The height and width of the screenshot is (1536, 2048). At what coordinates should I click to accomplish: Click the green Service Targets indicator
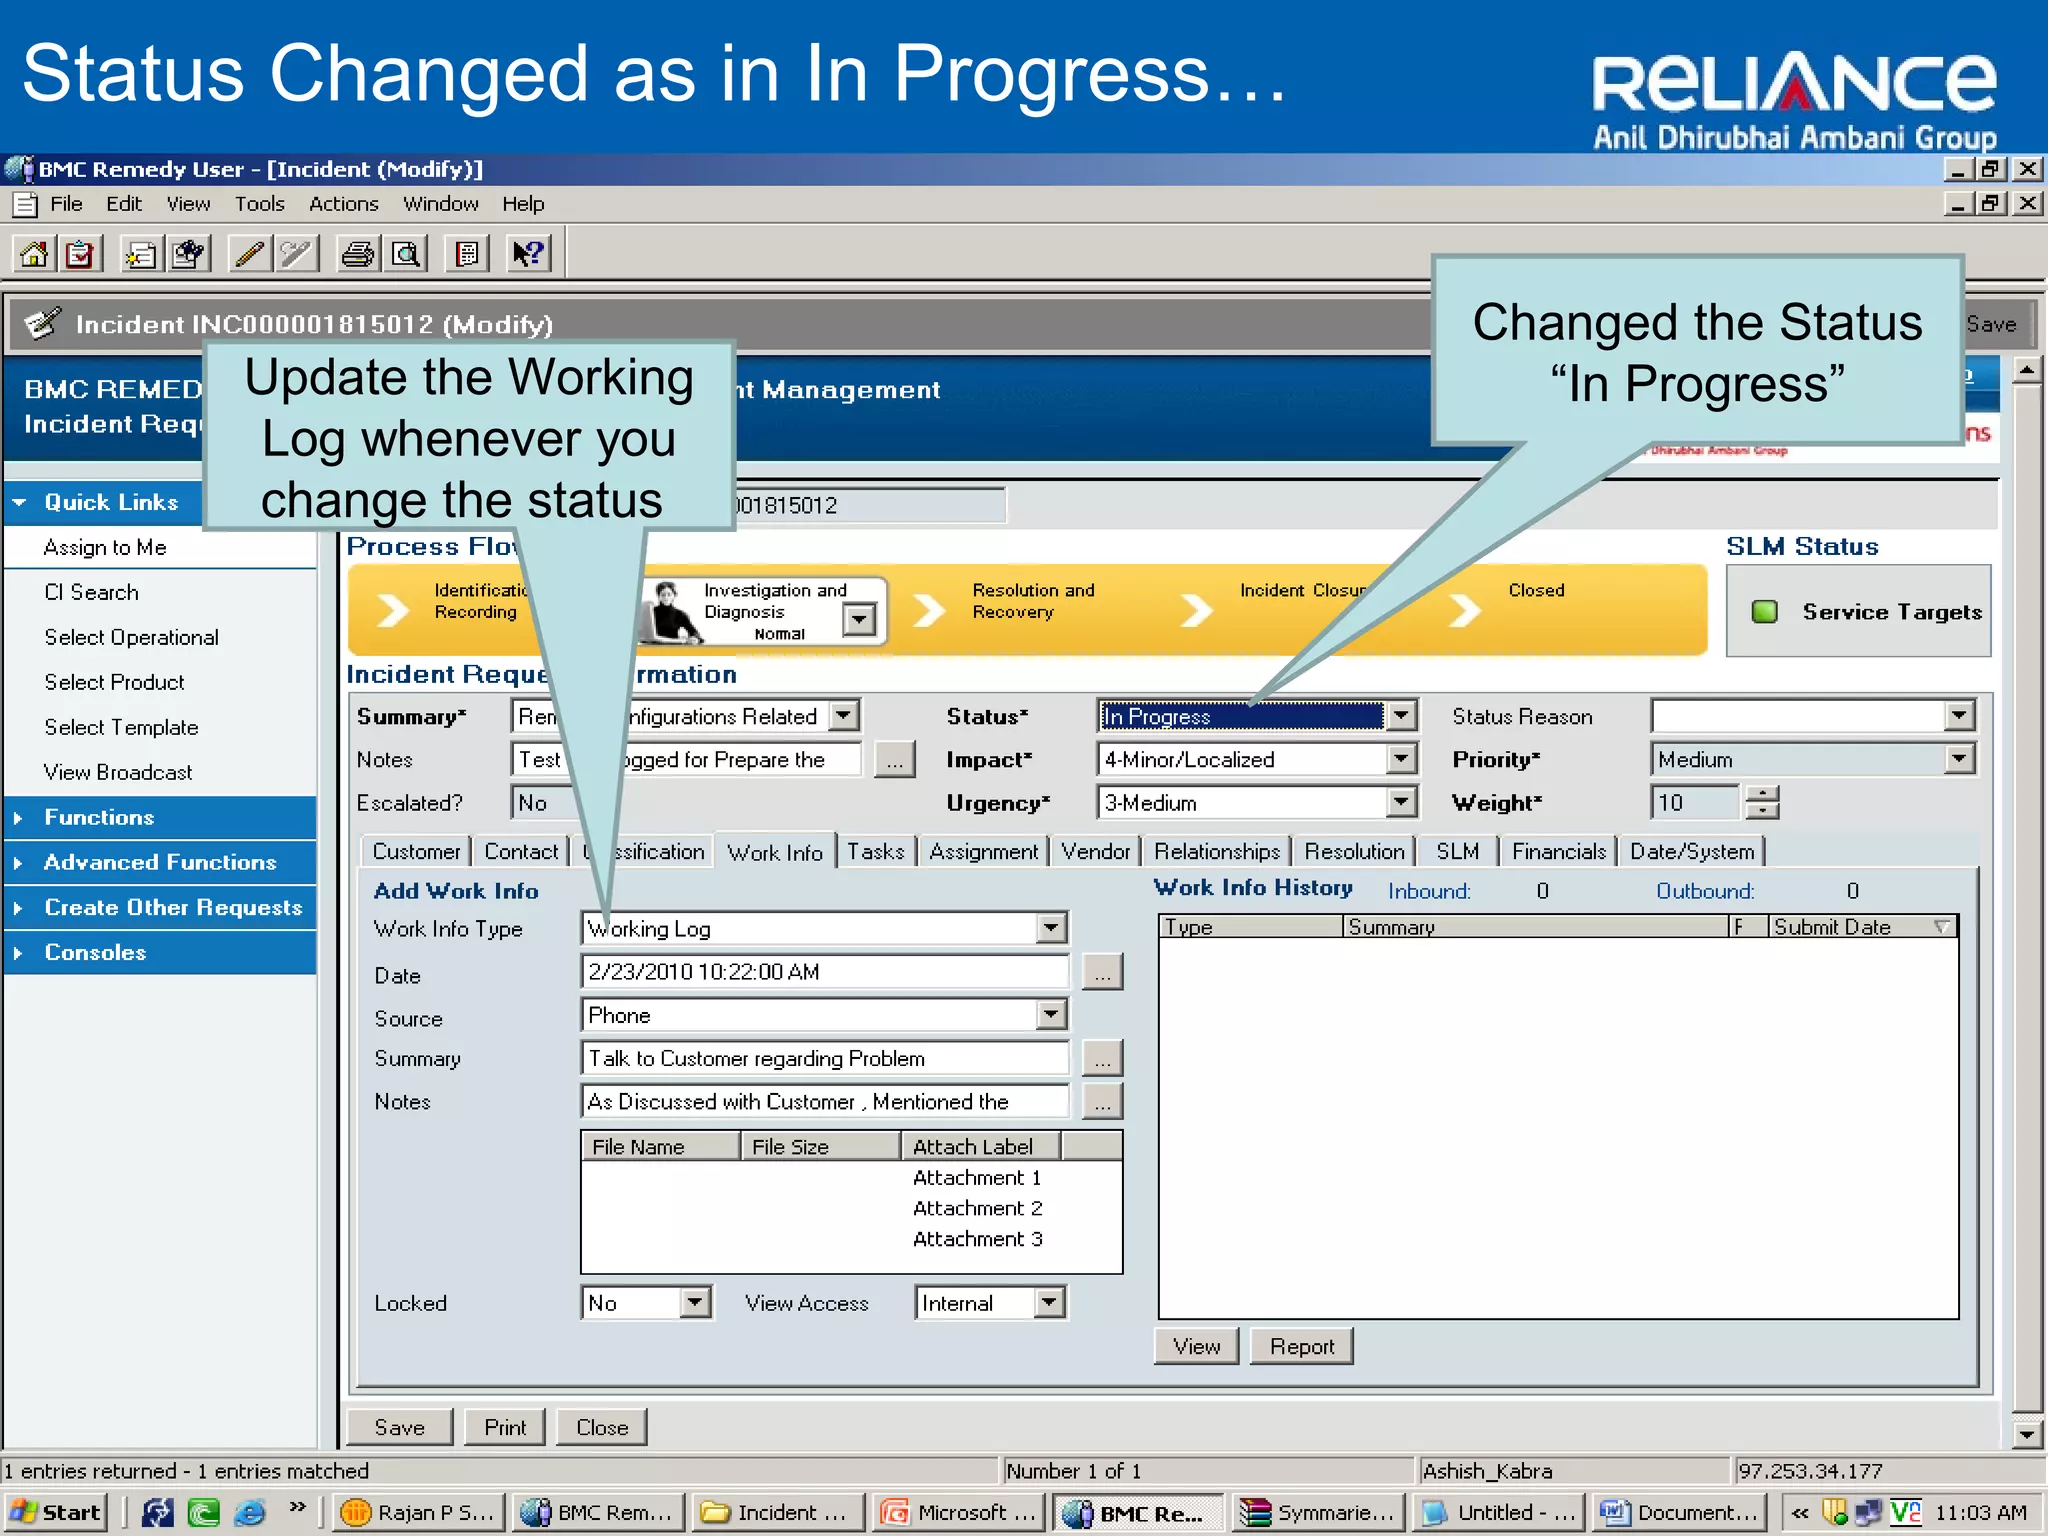coord(1765,612)
